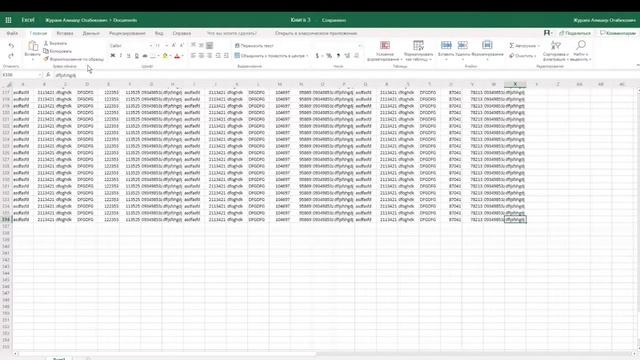Switch to Рецензирование tab
640x360 pixels.
point(127,33)
